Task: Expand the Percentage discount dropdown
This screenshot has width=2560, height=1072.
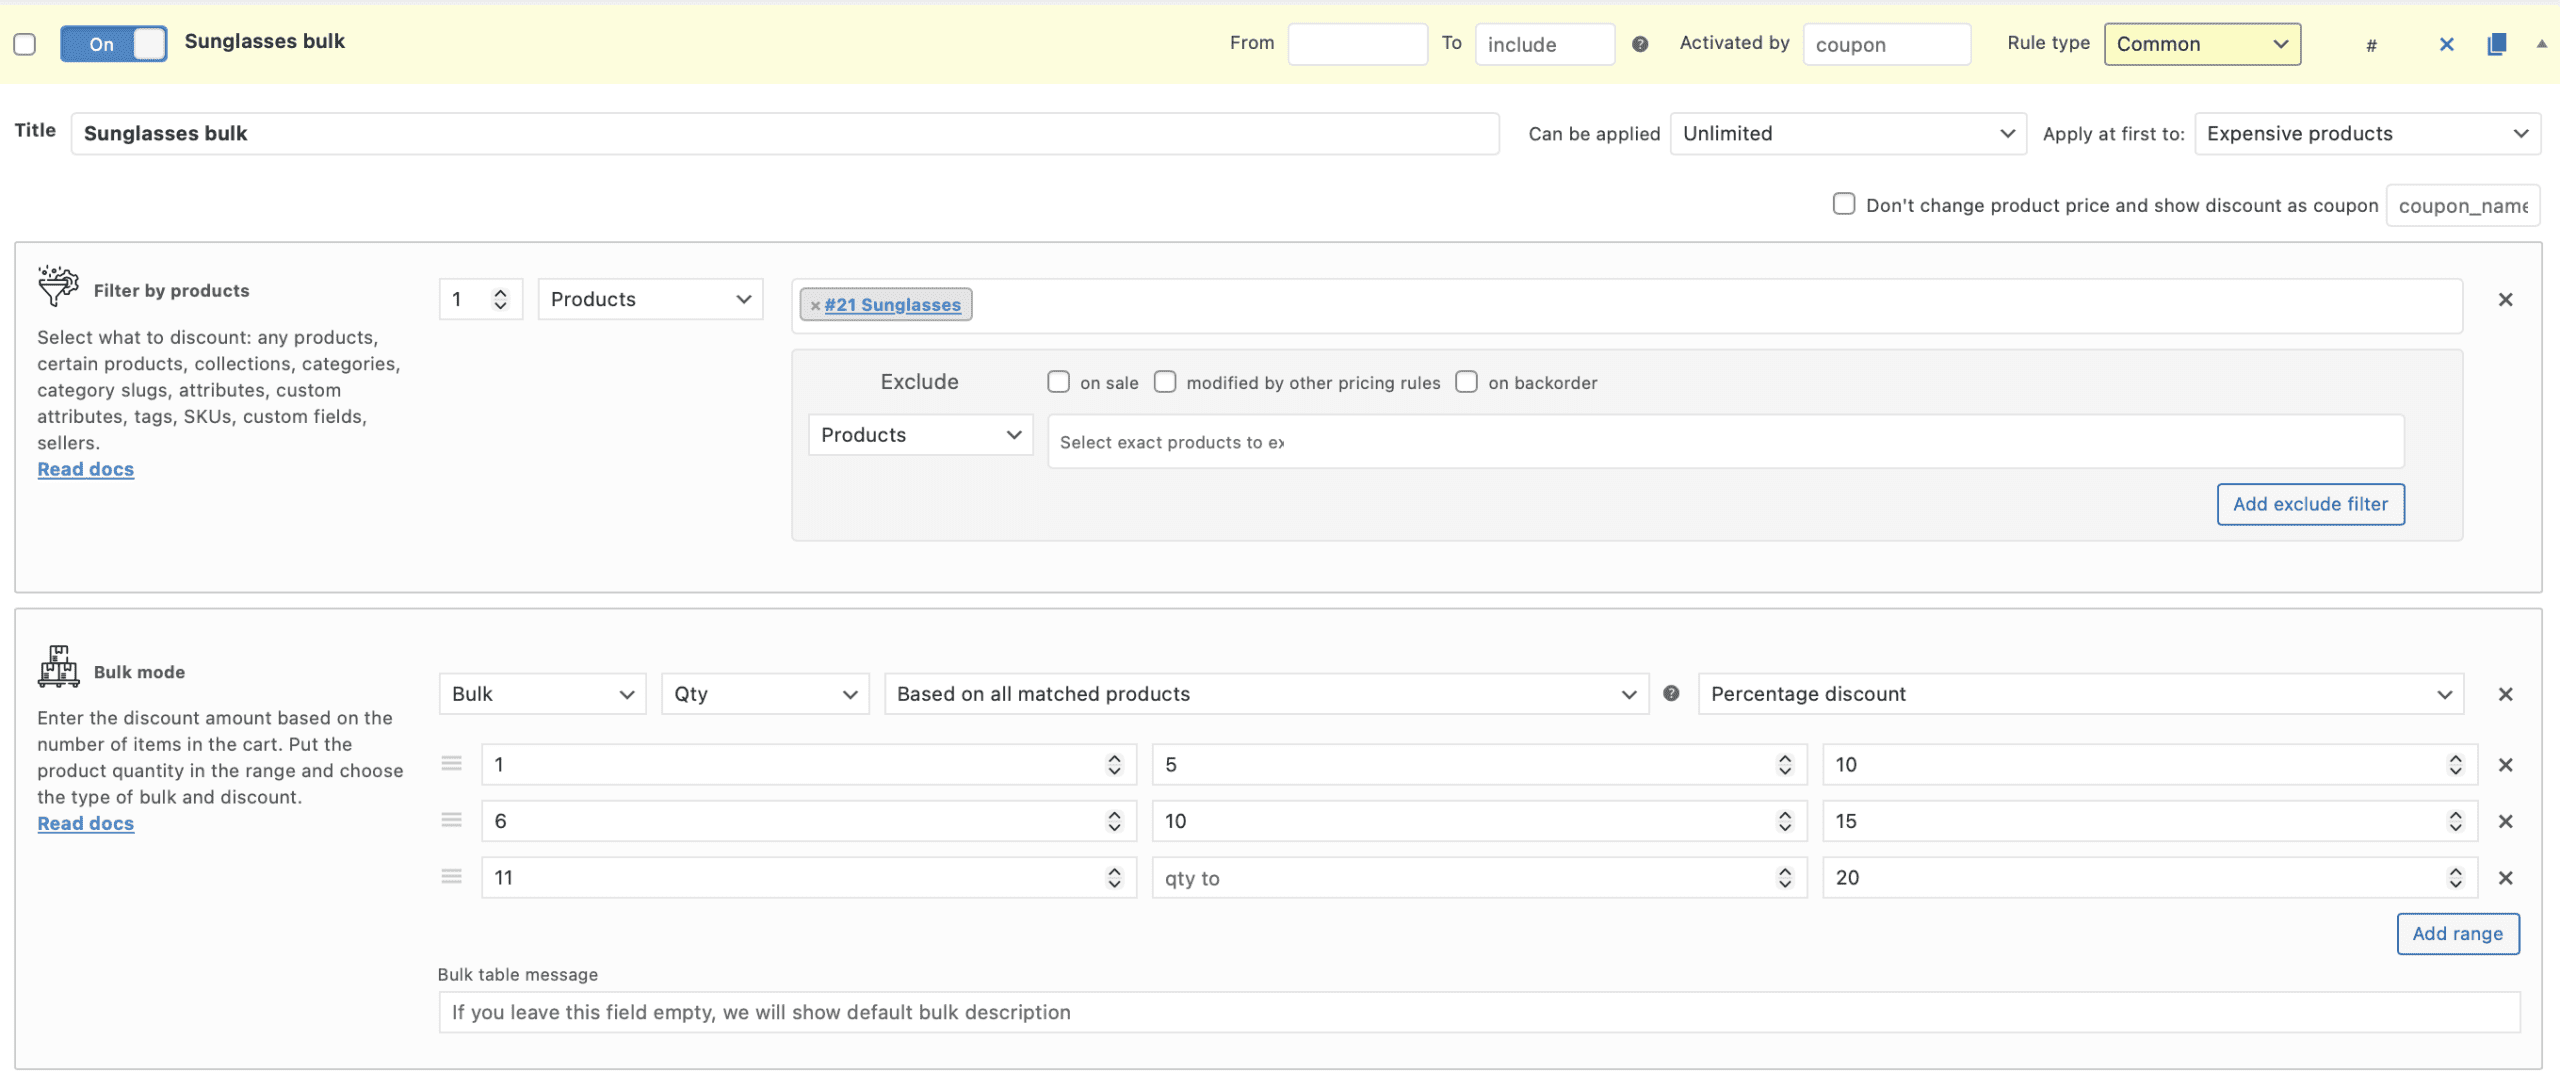Action: [2080, 694]
